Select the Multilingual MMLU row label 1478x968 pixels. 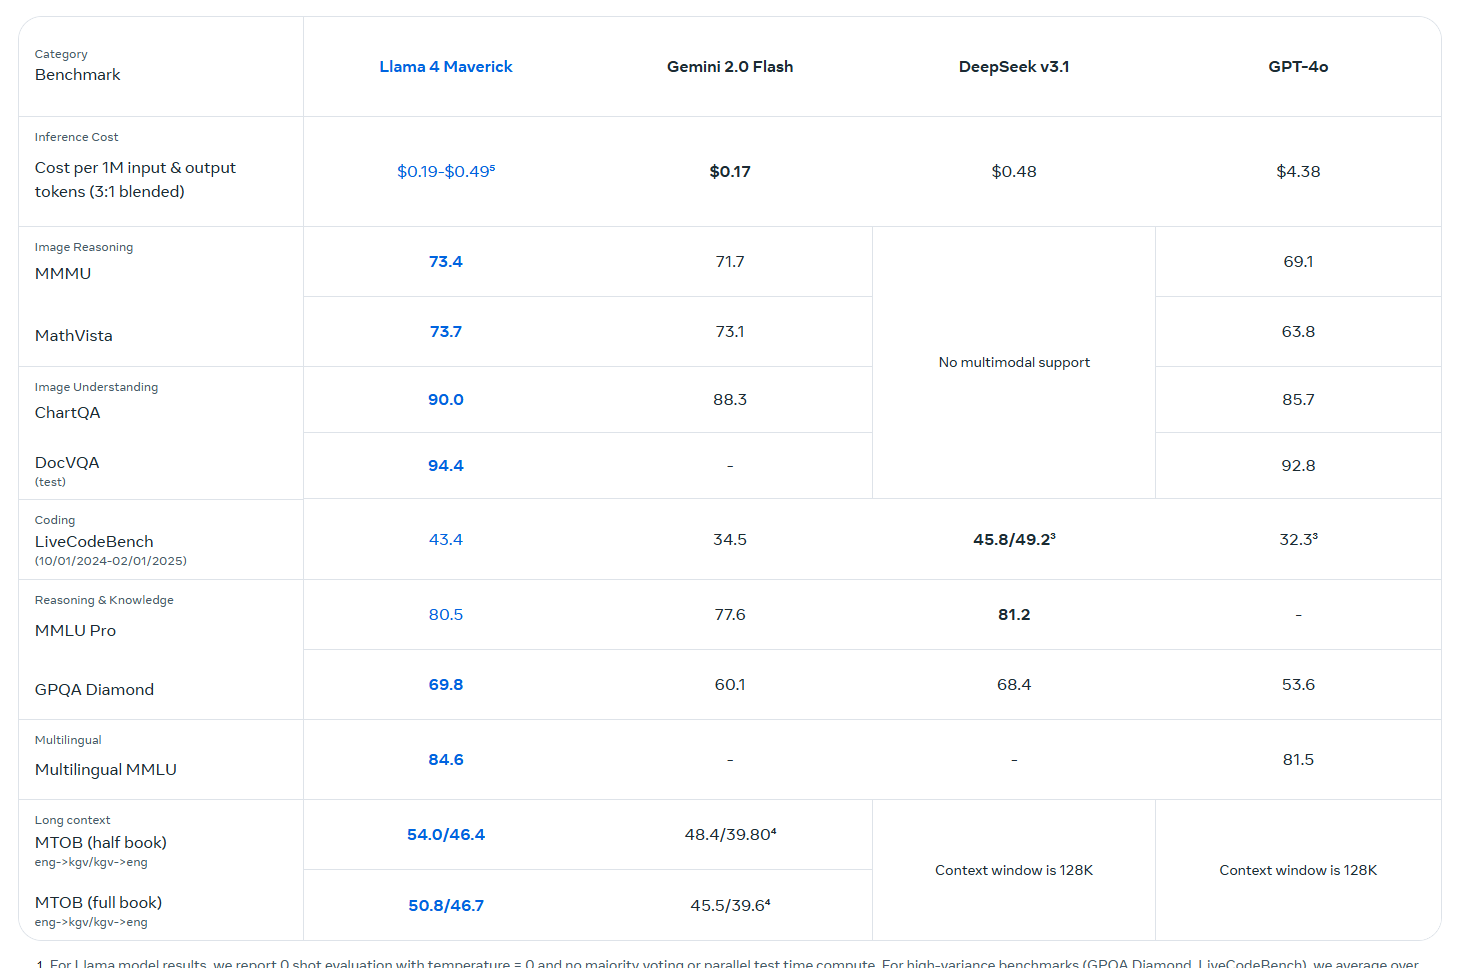[x=106, y=770]
